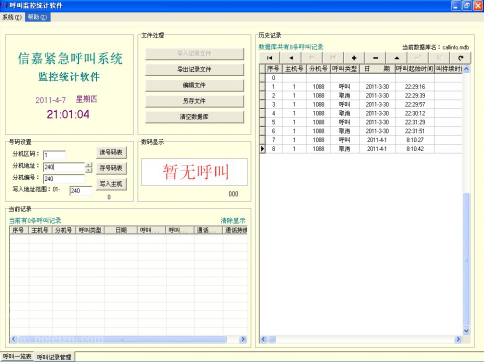Click the insert record plus button
The width and height of the screenshot is (484, 362).
pos(354,58)
